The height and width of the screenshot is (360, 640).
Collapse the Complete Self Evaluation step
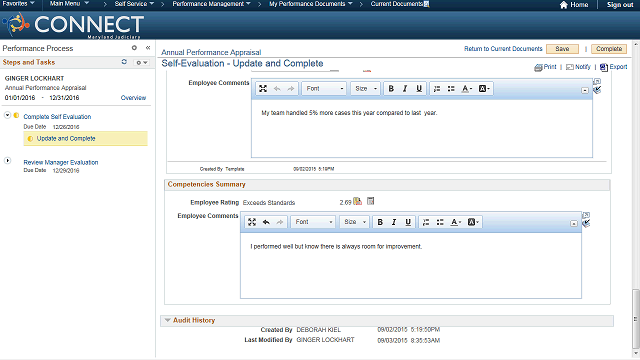7,115
